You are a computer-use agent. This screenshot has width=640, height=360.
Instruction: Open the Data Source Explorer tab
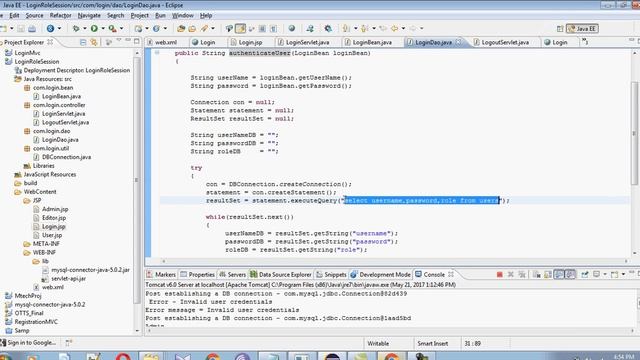281,275
